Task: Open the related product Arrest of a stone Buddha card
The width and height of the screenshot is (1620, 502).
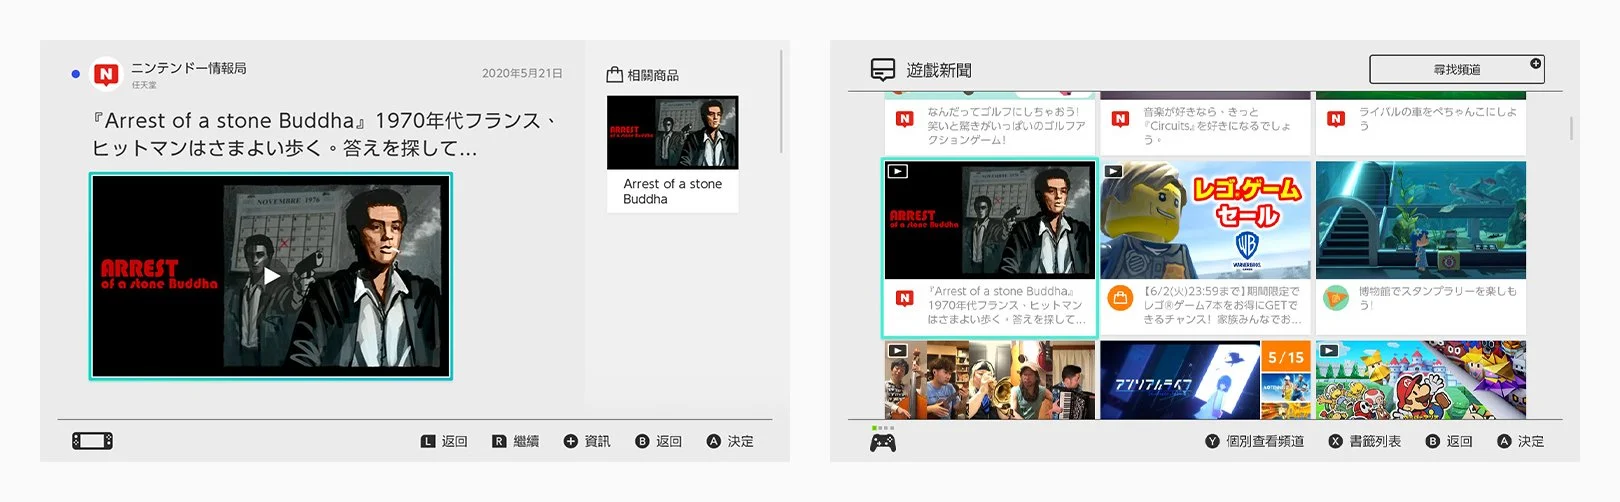Action: [x=672, y=153]
